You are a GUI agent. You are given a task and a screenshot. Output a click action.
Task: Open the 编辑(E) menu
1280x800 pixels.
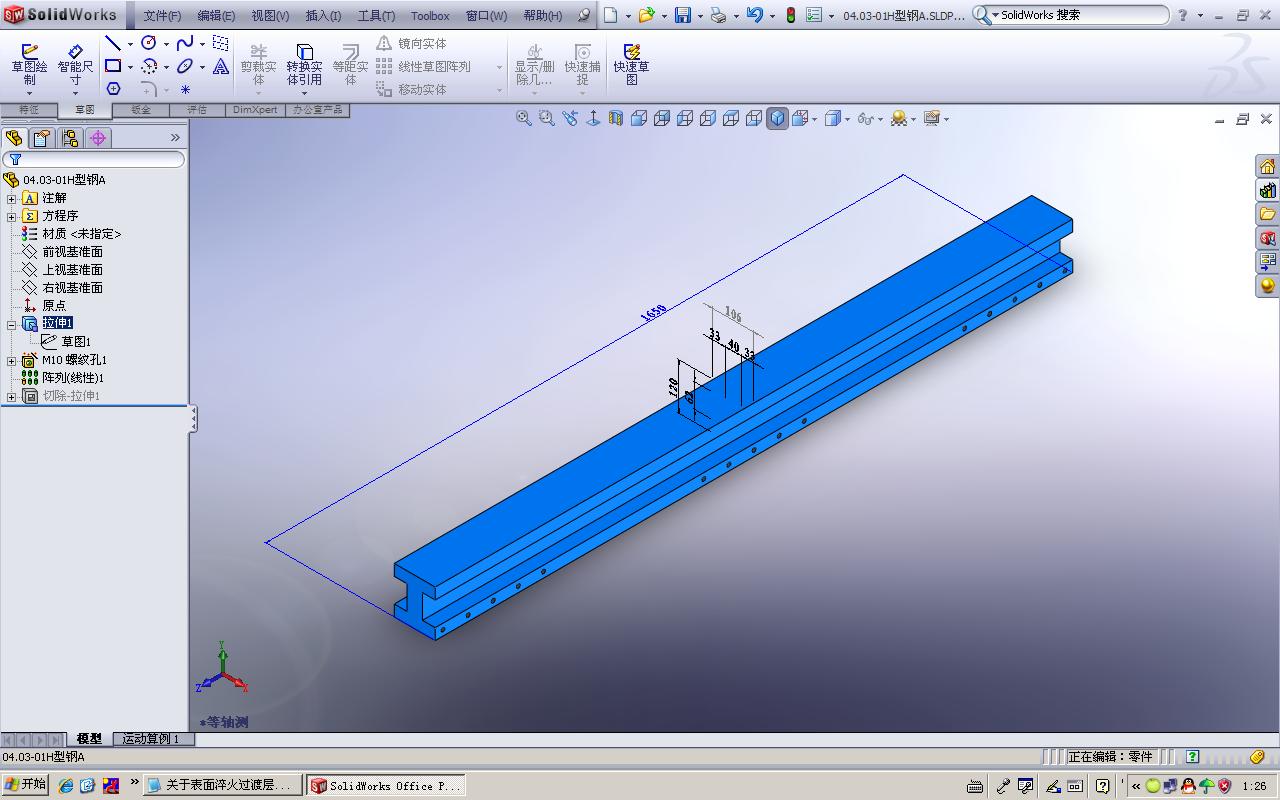(x=216, y=16)
